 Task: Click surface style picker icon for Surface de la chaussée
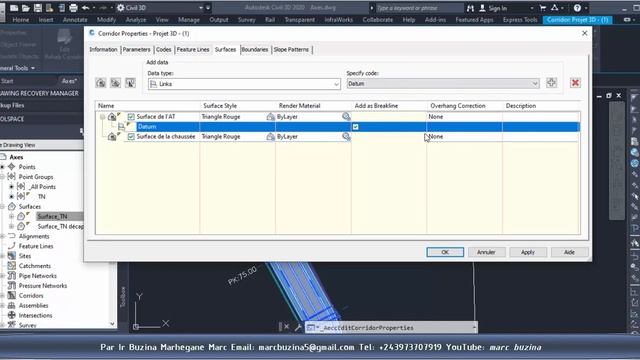(x=270, y=137)
